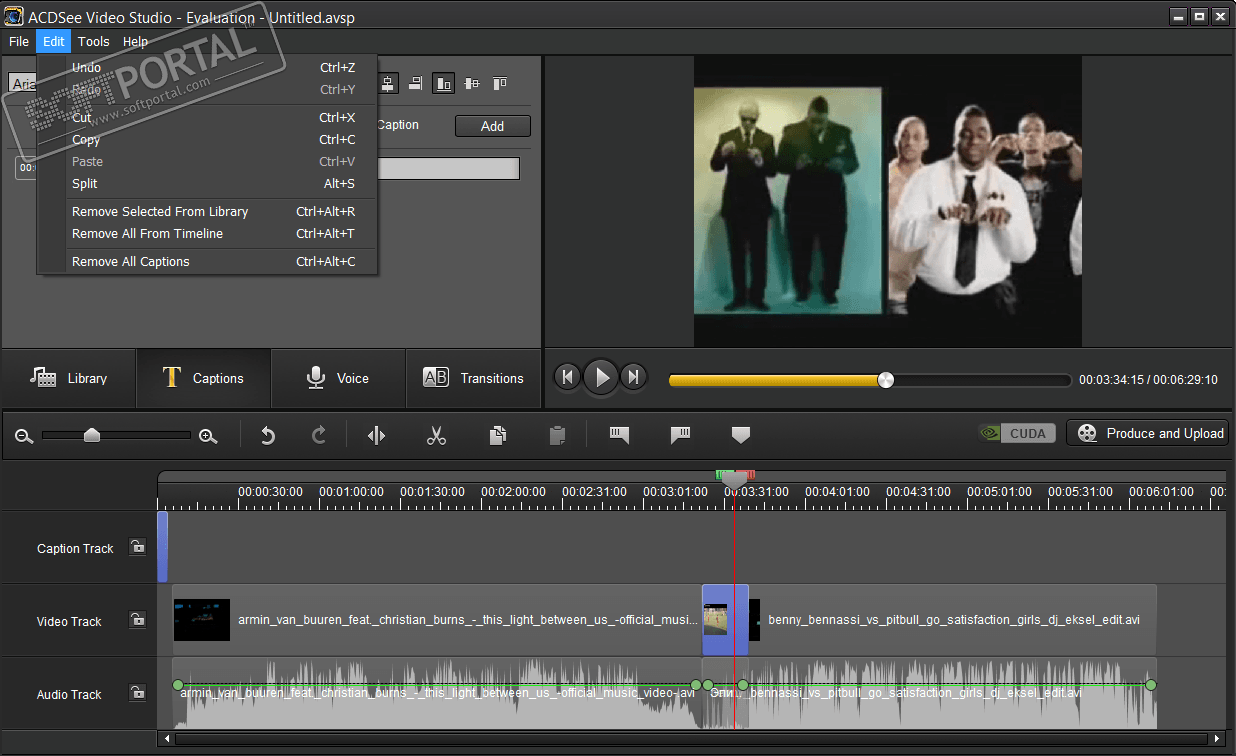
Task: Click the timecode 00:03:34:15 / 00:06:29:10
Action: point(1148,380)
